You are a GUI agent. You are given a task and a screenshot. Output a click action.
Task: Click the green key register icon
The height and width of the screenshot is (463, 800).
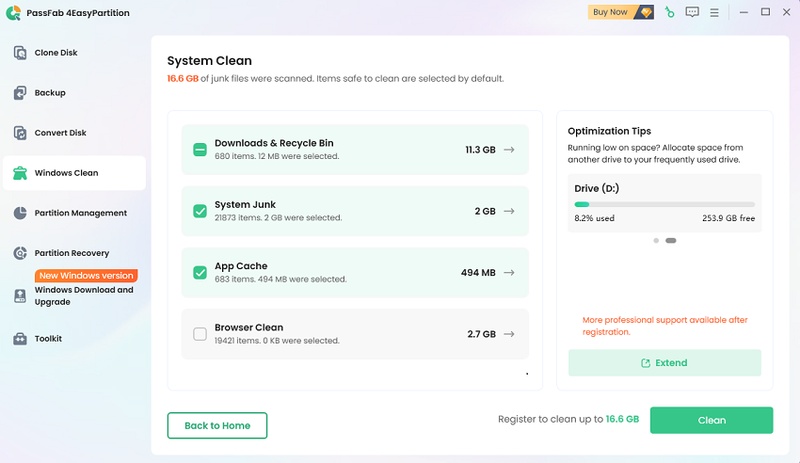(669, 12)
